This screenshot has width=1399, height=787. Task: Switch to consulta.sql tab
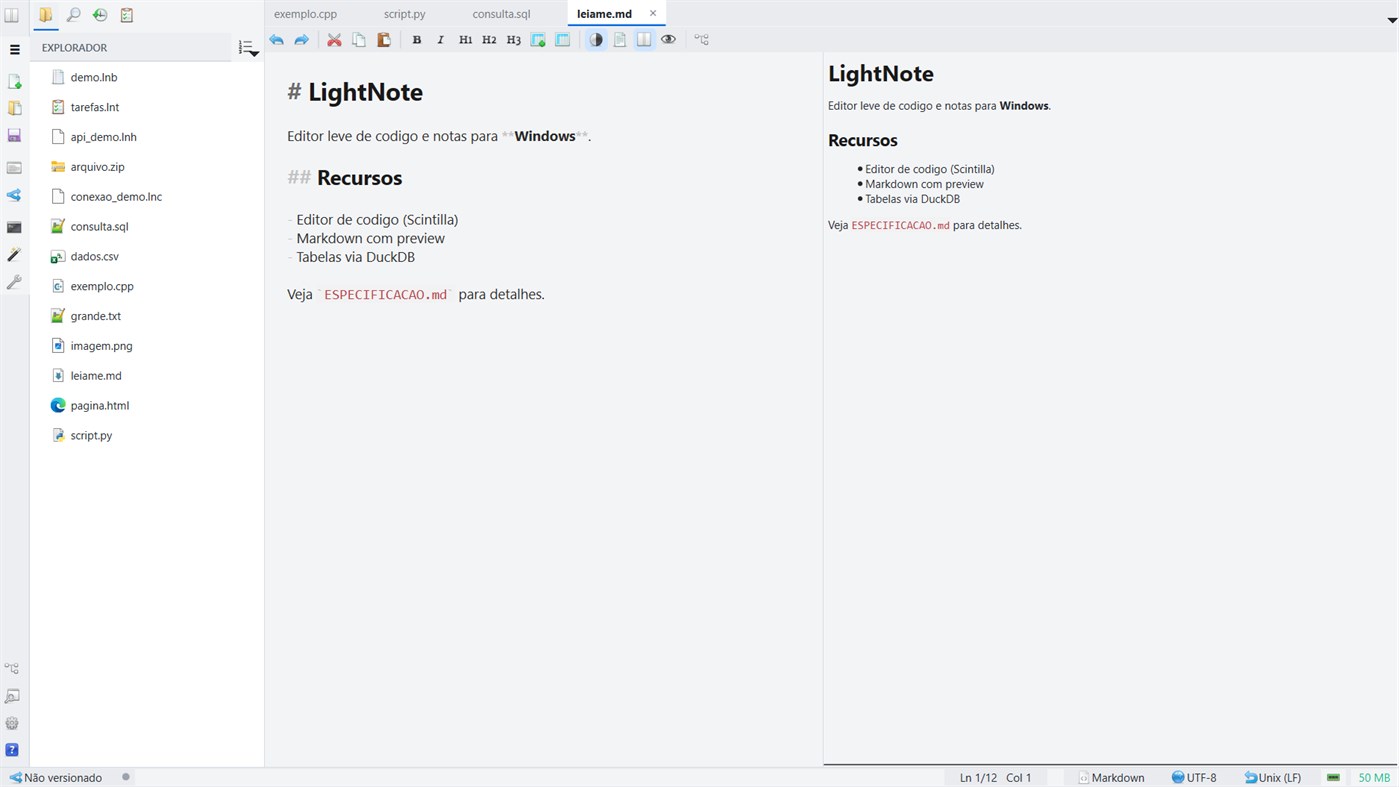[501, 14]
